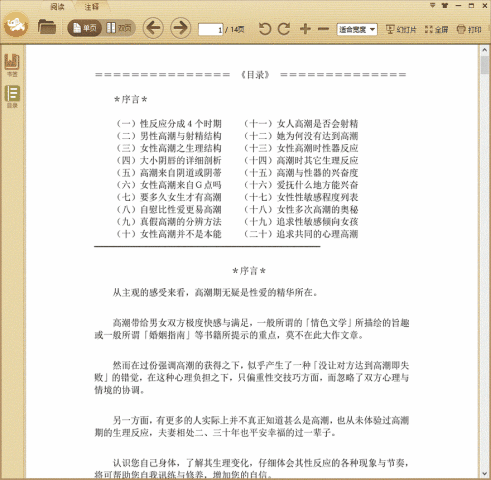Go to the previous page arrow

pos(153,28)
